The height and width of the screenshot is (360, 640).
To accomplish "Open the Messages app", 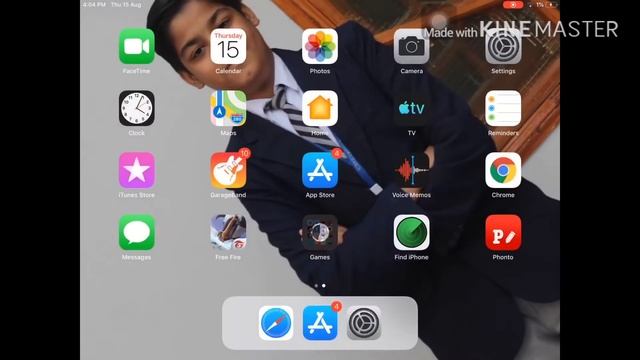I will coord(136,232).
